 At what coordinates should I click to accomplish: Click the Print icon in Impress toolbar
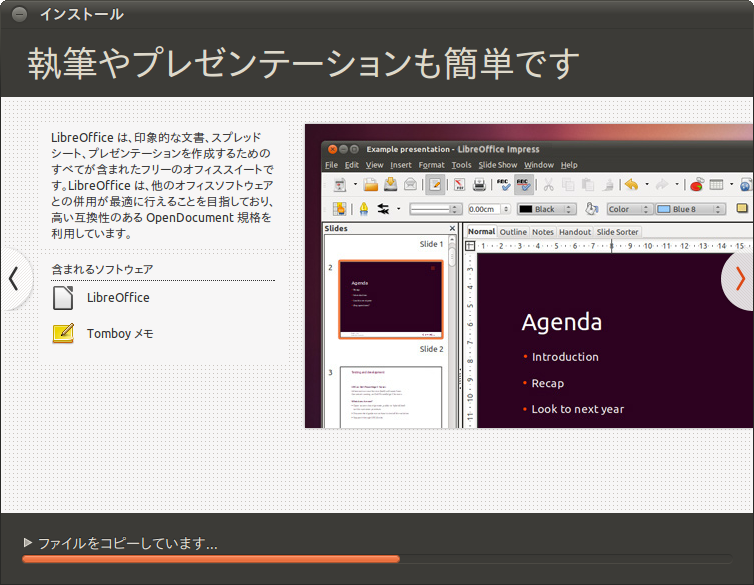point(479,185)
